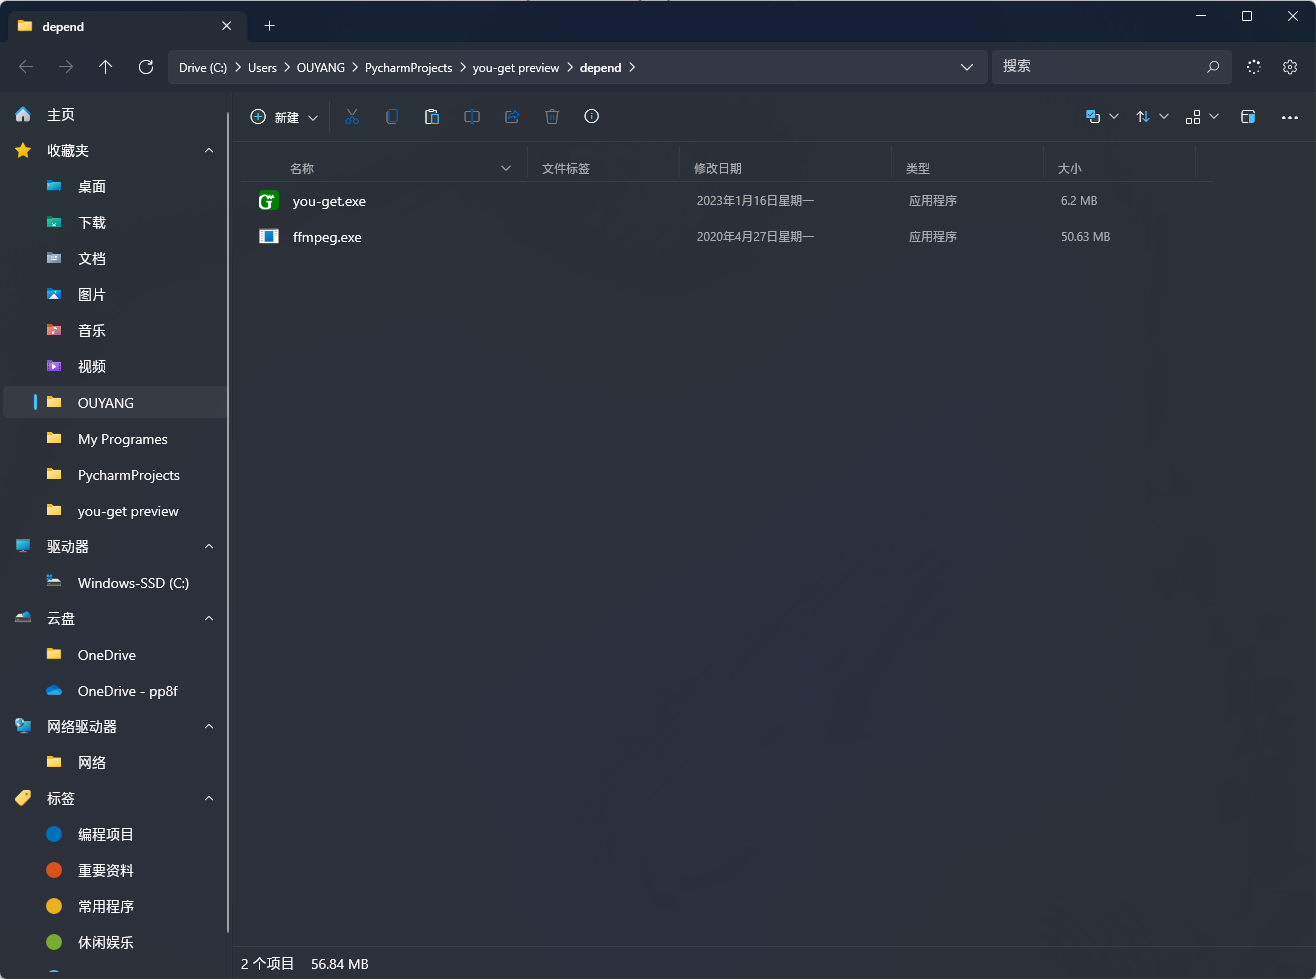Screen dimensions: 1316x979
Task: Add a new tab with plus
Action: (x=269, y=26)
